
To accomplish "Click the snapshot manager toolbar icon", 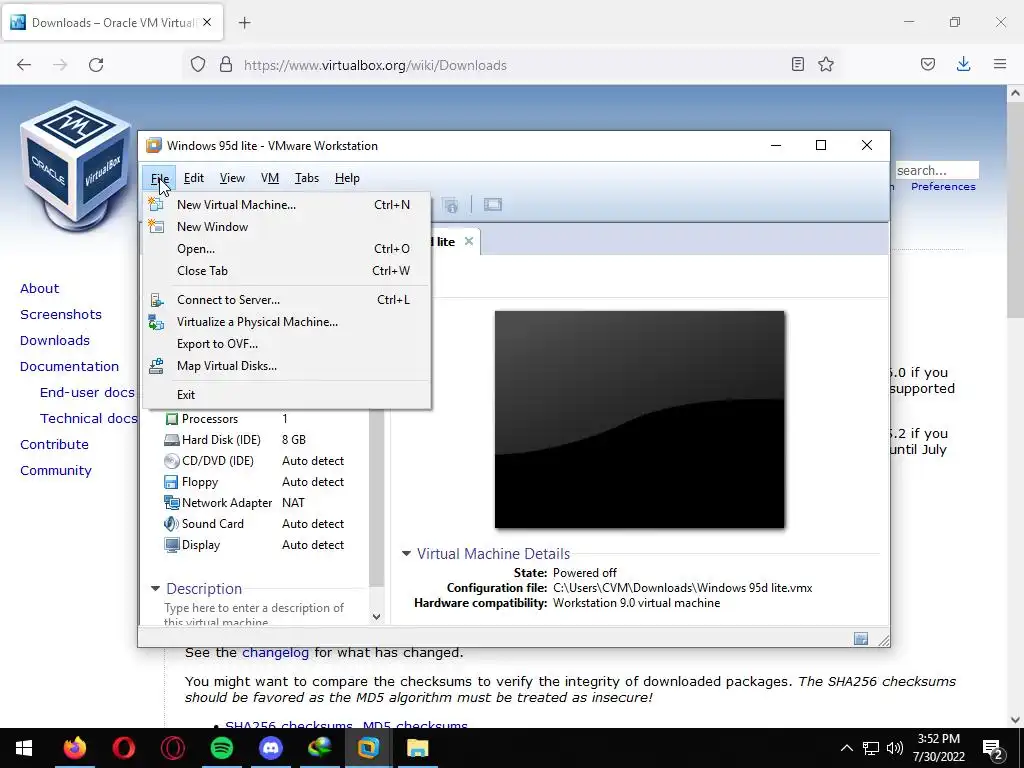I will pyautogui.click(x=451, y=205).
